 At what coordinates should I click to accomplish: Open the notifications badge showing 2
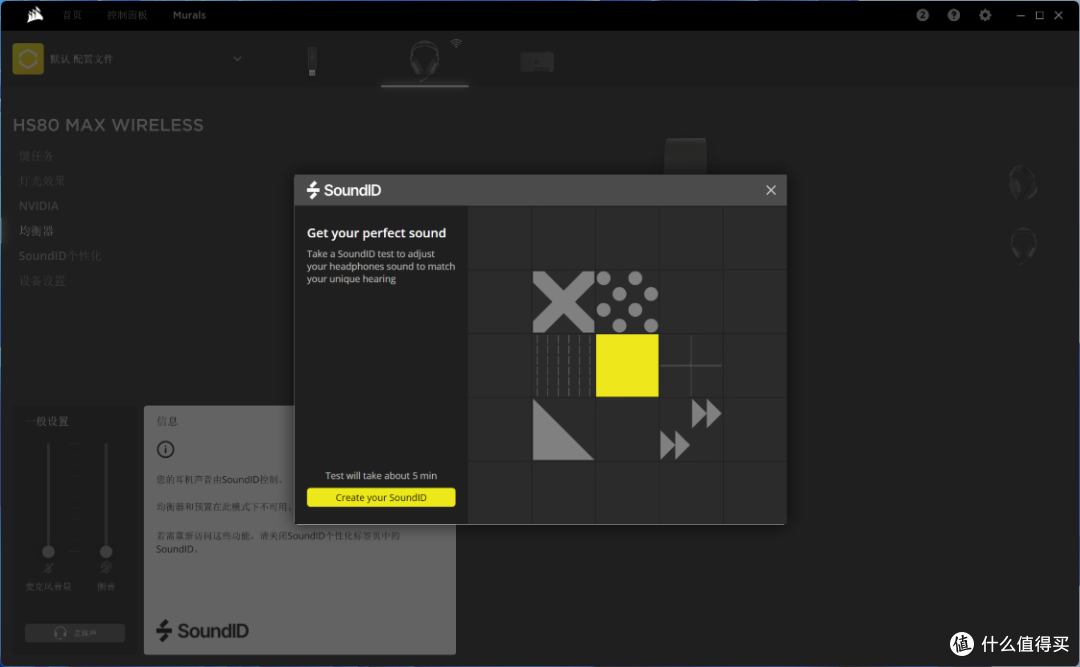tap(922, 15)
